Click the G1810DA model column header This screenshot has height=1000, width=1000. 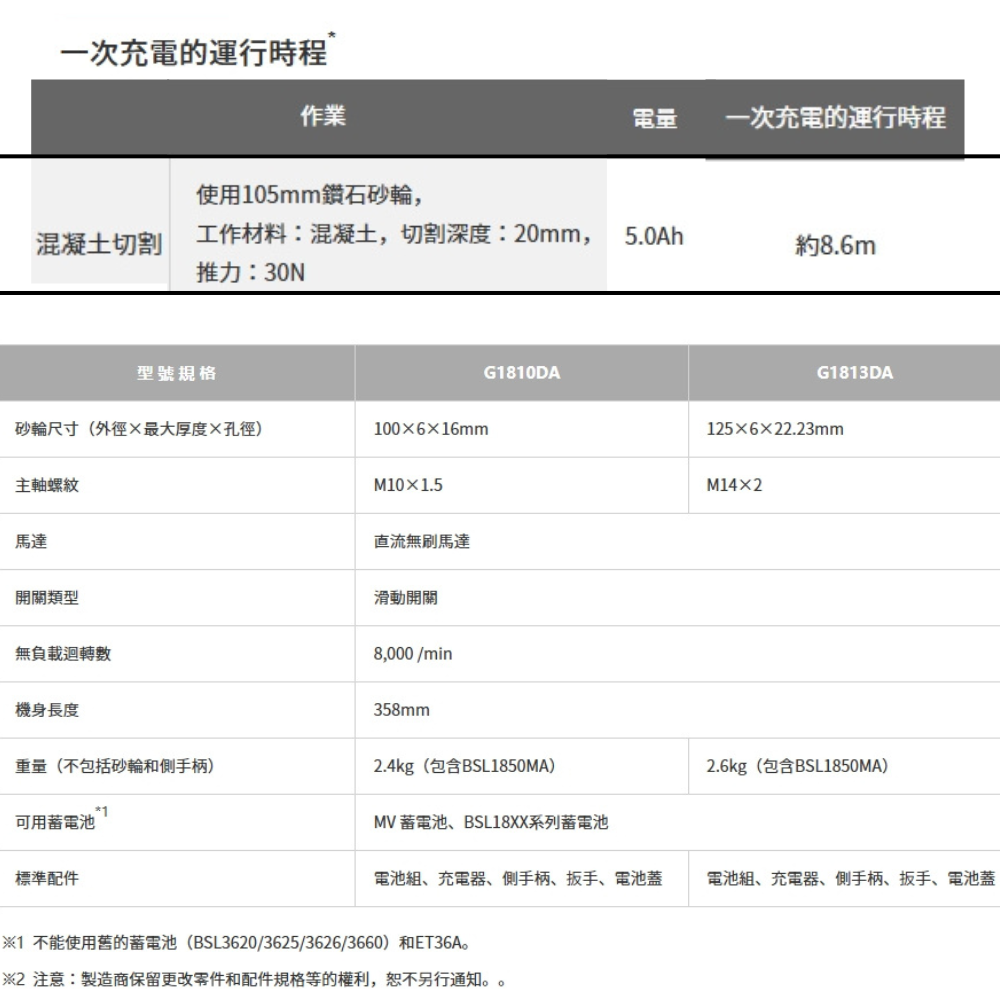(521, 374)
